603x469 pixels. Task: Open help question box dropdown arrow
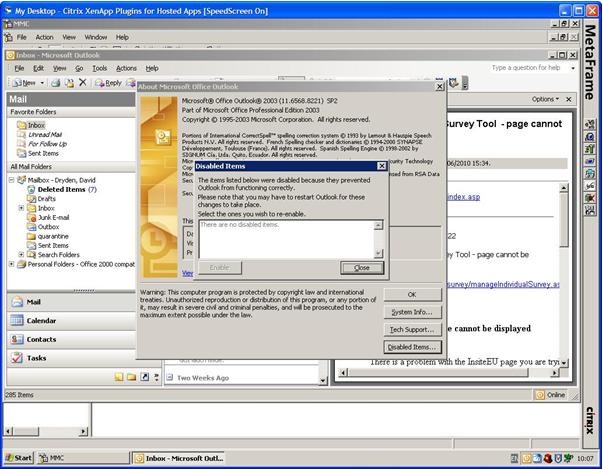(573, 68)
